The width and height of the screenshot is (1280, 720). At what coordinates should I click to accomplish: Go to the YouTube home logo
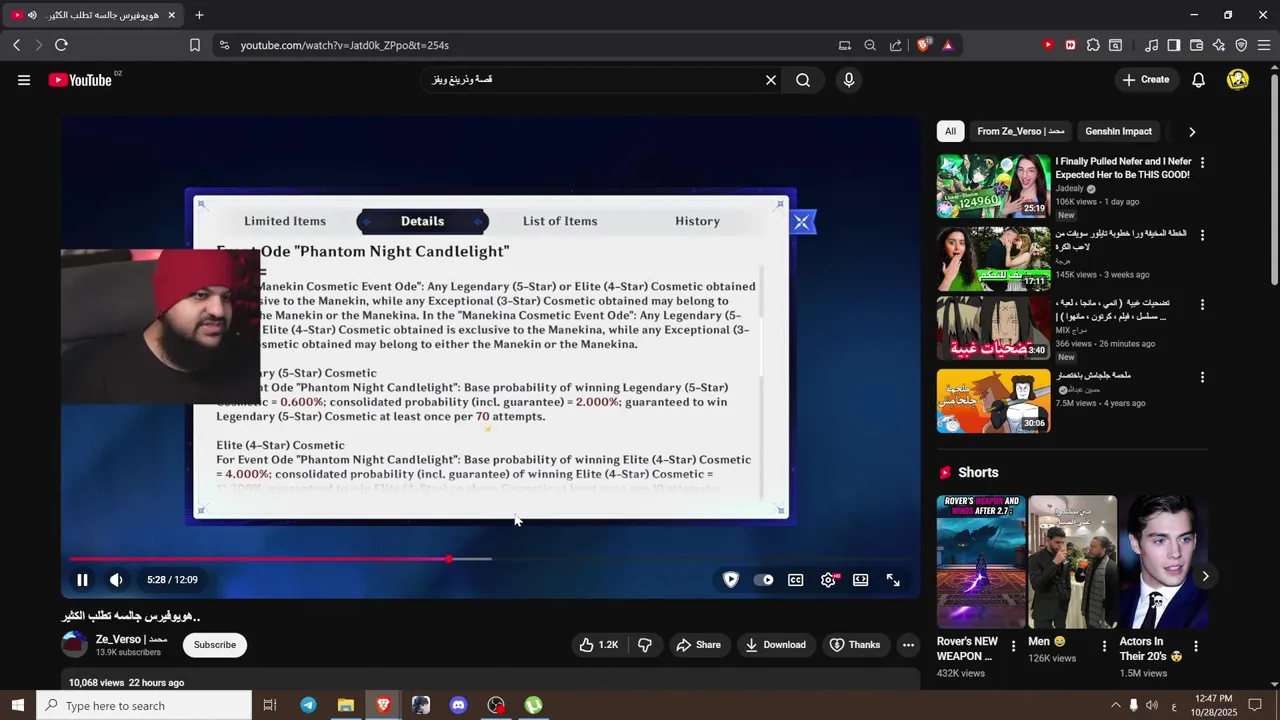click(81, 80)
